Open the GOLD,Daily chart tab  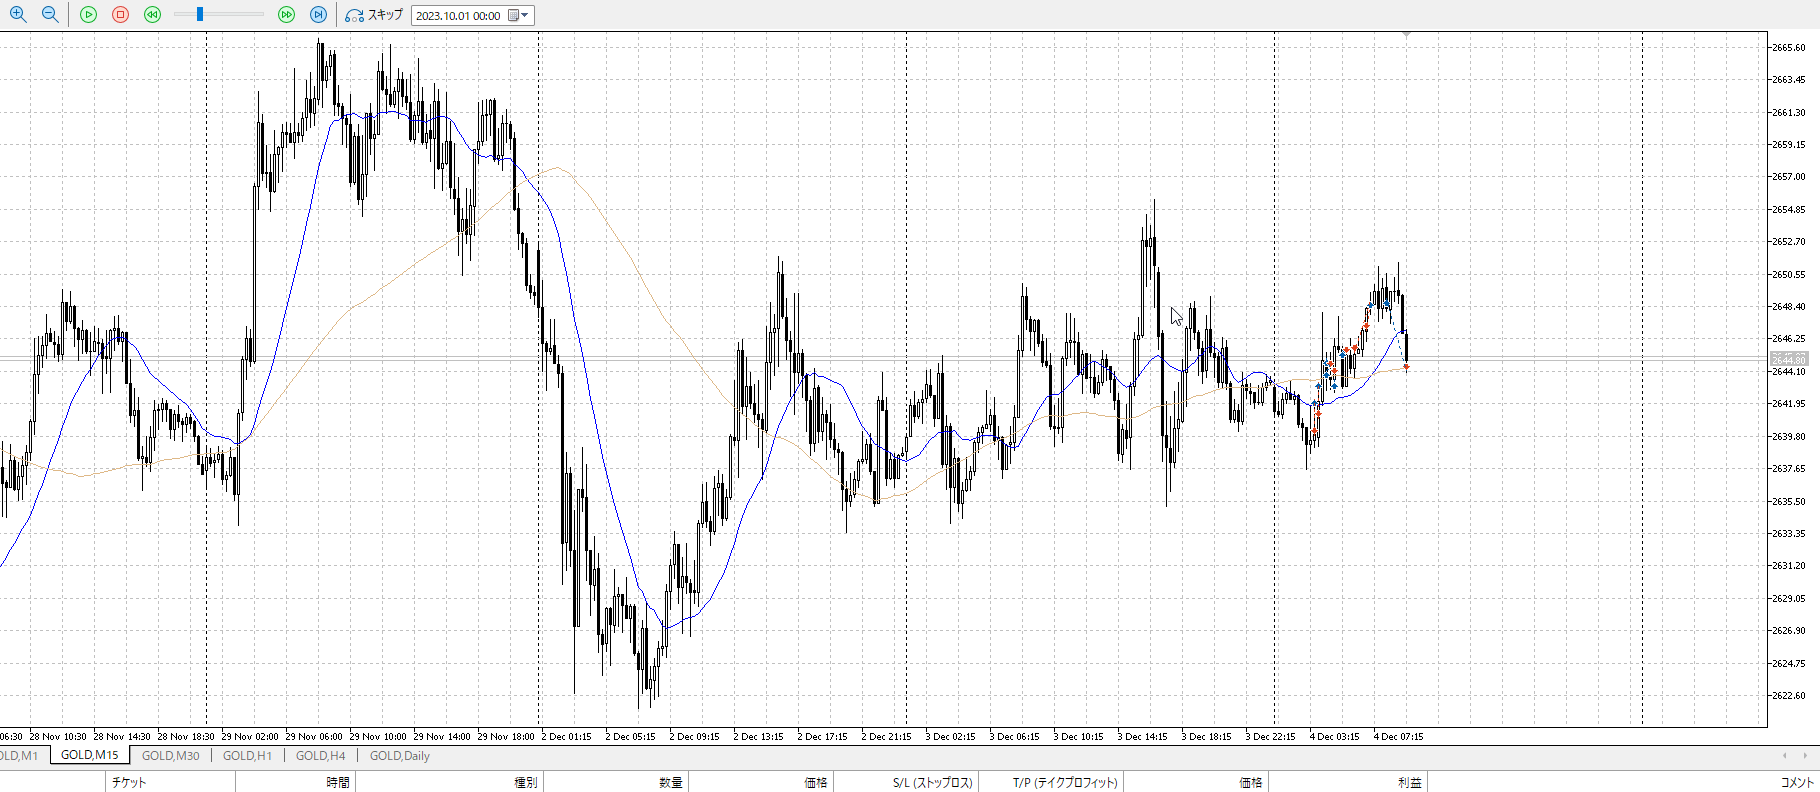399,756
